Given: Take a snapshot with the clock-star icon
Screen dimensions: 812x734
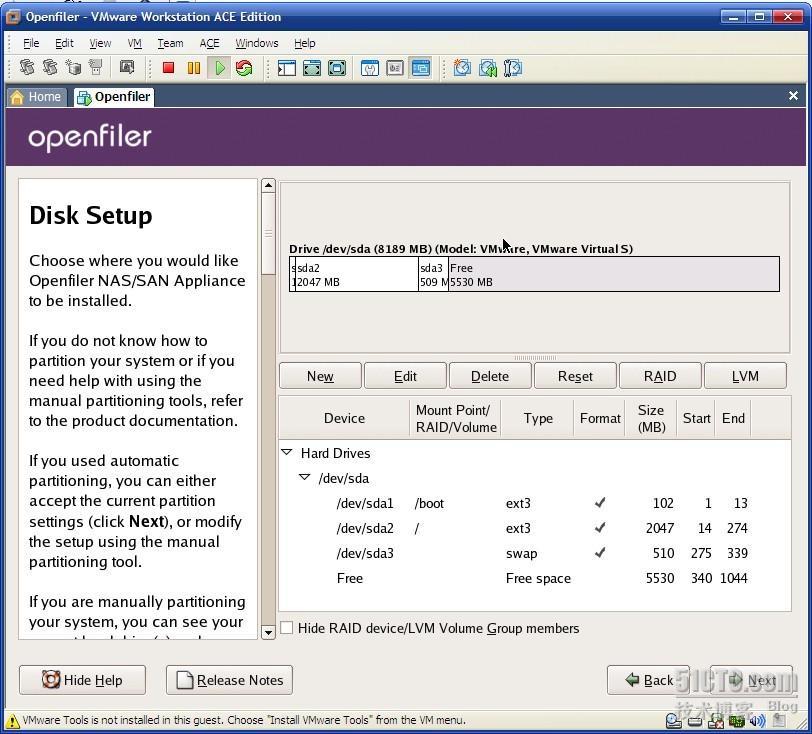Looking at the screenshot, I should coord(462,68).
